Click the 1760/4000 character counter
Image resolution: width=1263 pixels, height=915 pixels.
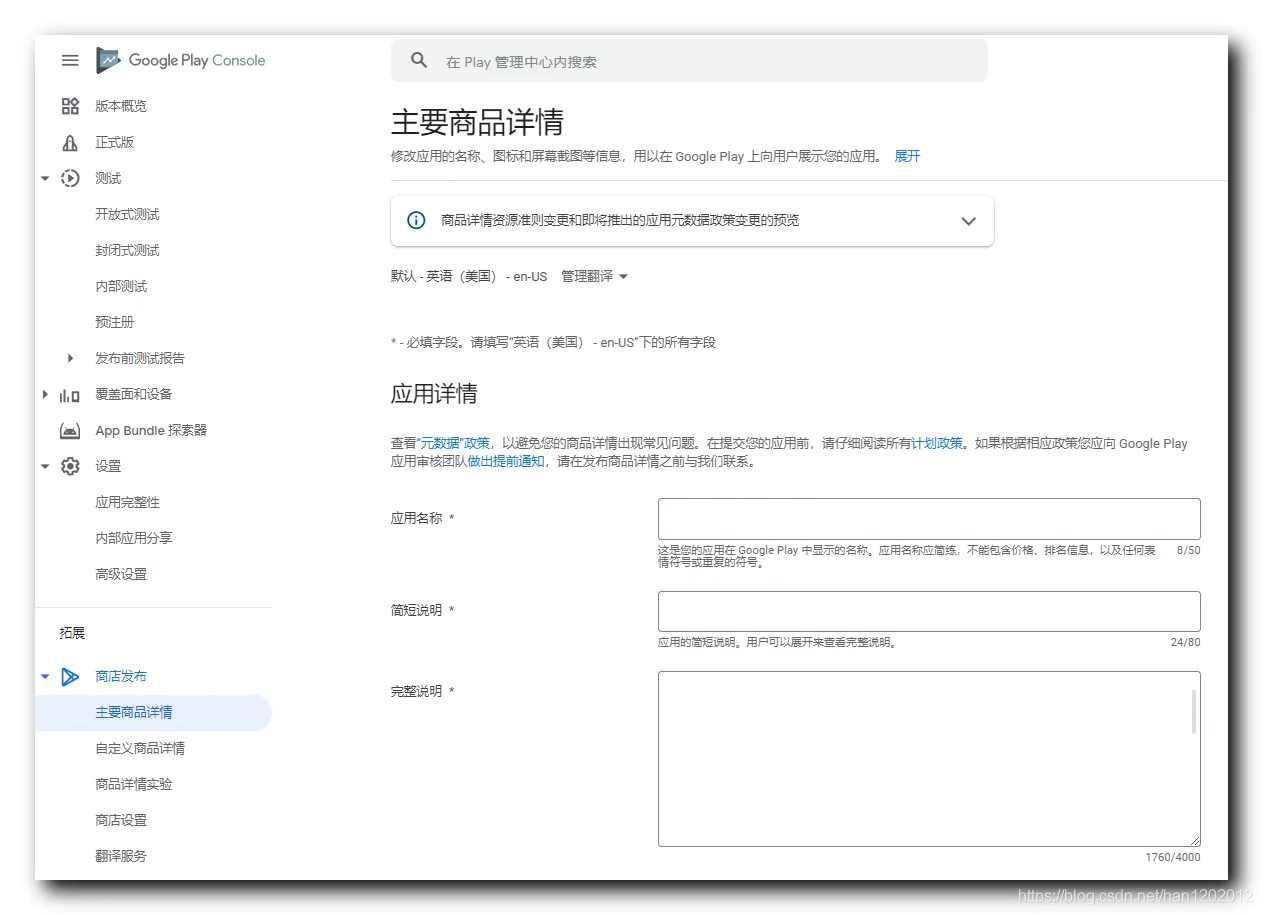(1173, 857)
